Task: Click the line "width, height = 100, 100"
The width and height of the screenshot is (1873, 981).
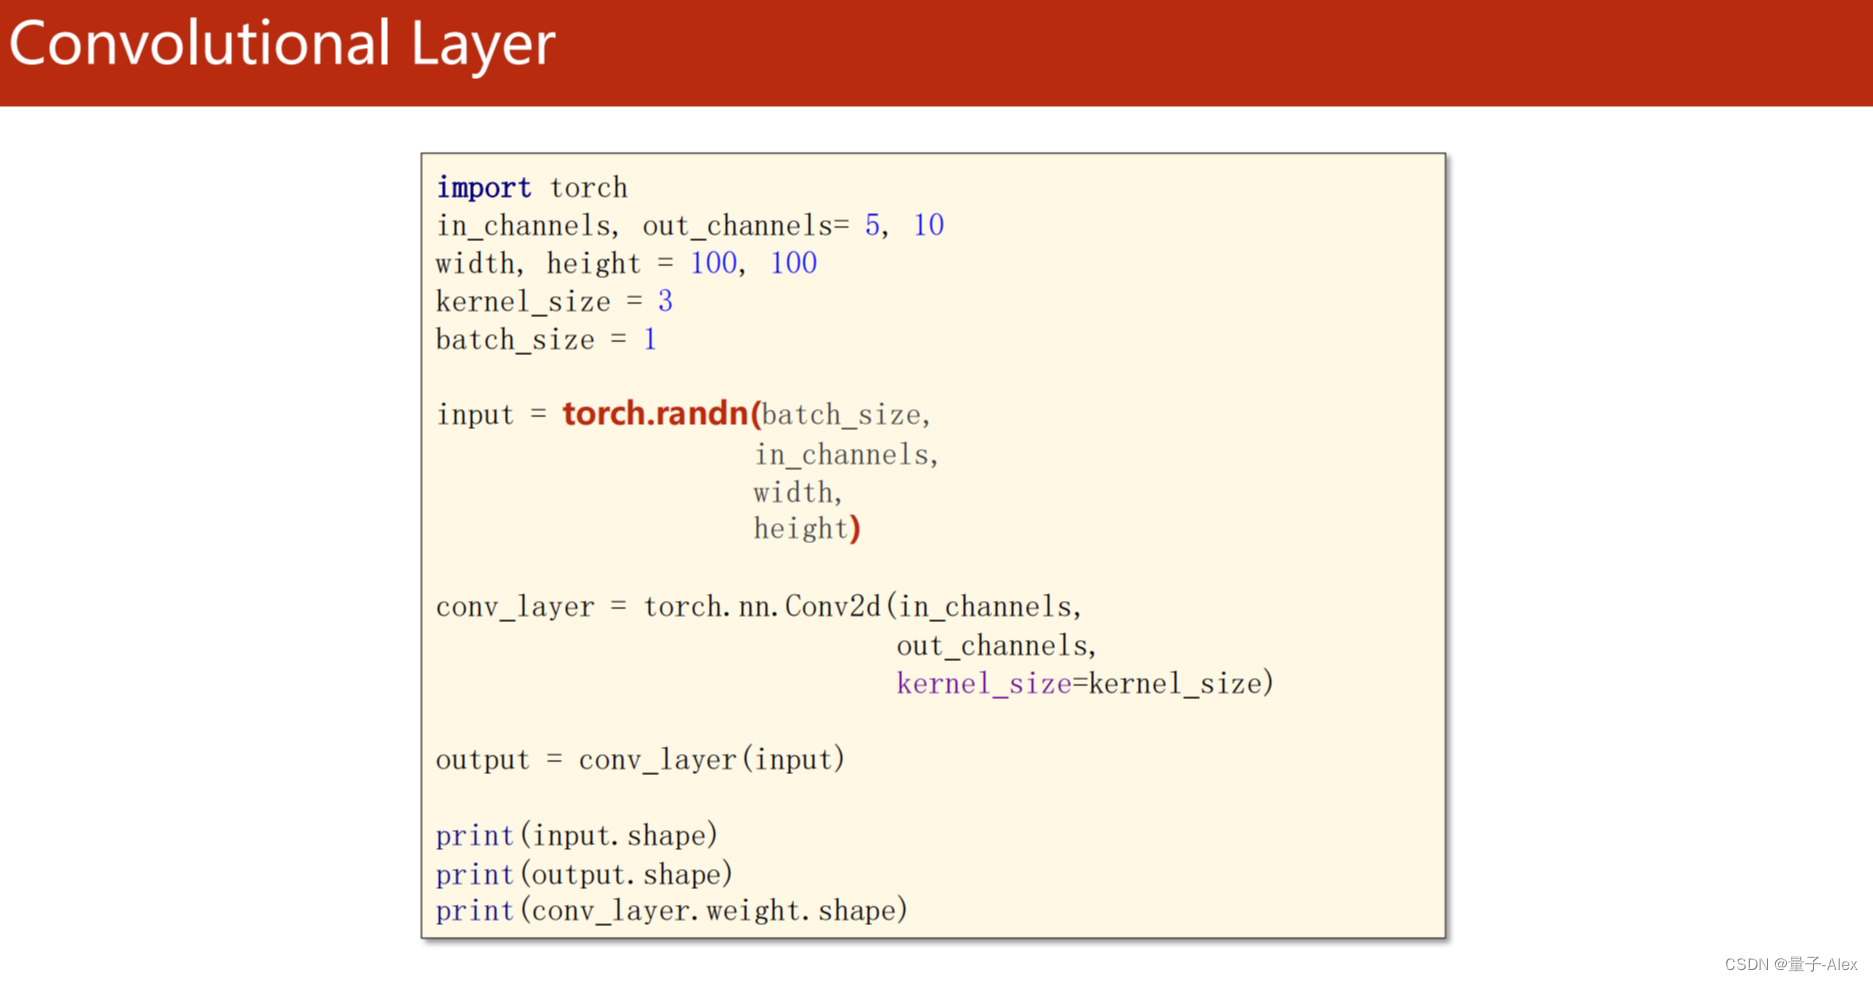Action: click(x=627, y=264)
